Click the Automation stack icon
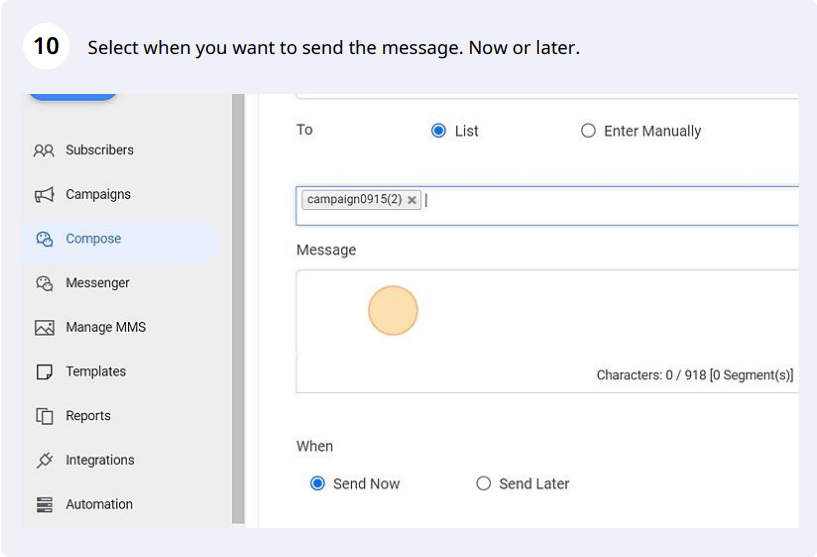817x557 pixels. click(x=44, y=504)
